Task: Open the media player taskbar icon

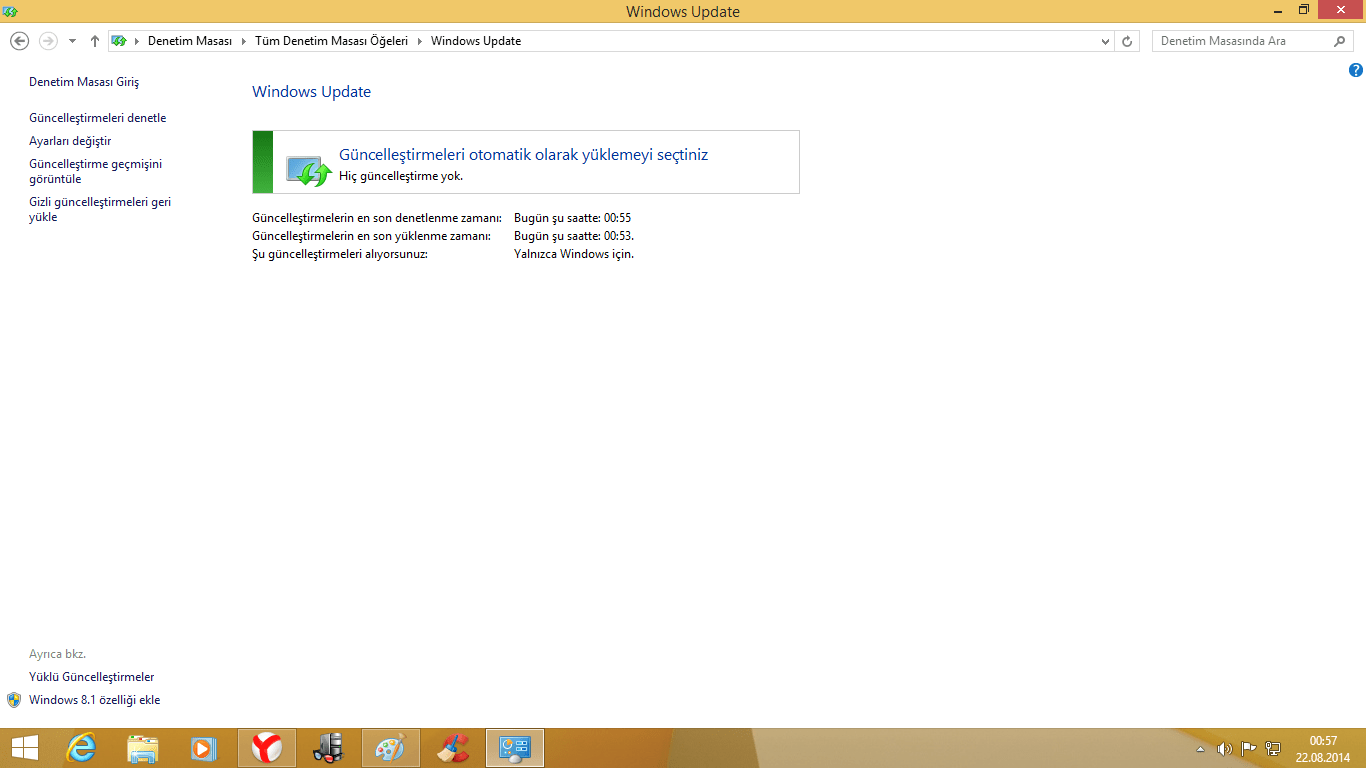Action: tap(204, 748)
